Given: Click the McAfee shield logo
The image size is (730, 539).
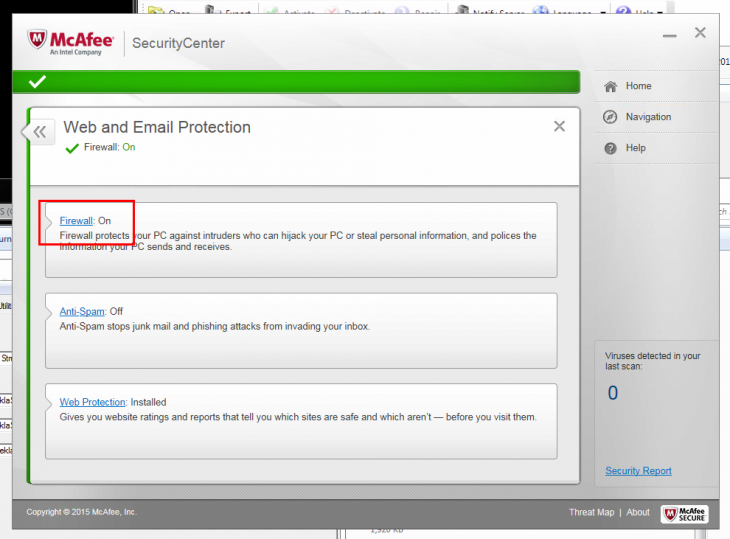Looking at the screenshot, I should point(37,40).
